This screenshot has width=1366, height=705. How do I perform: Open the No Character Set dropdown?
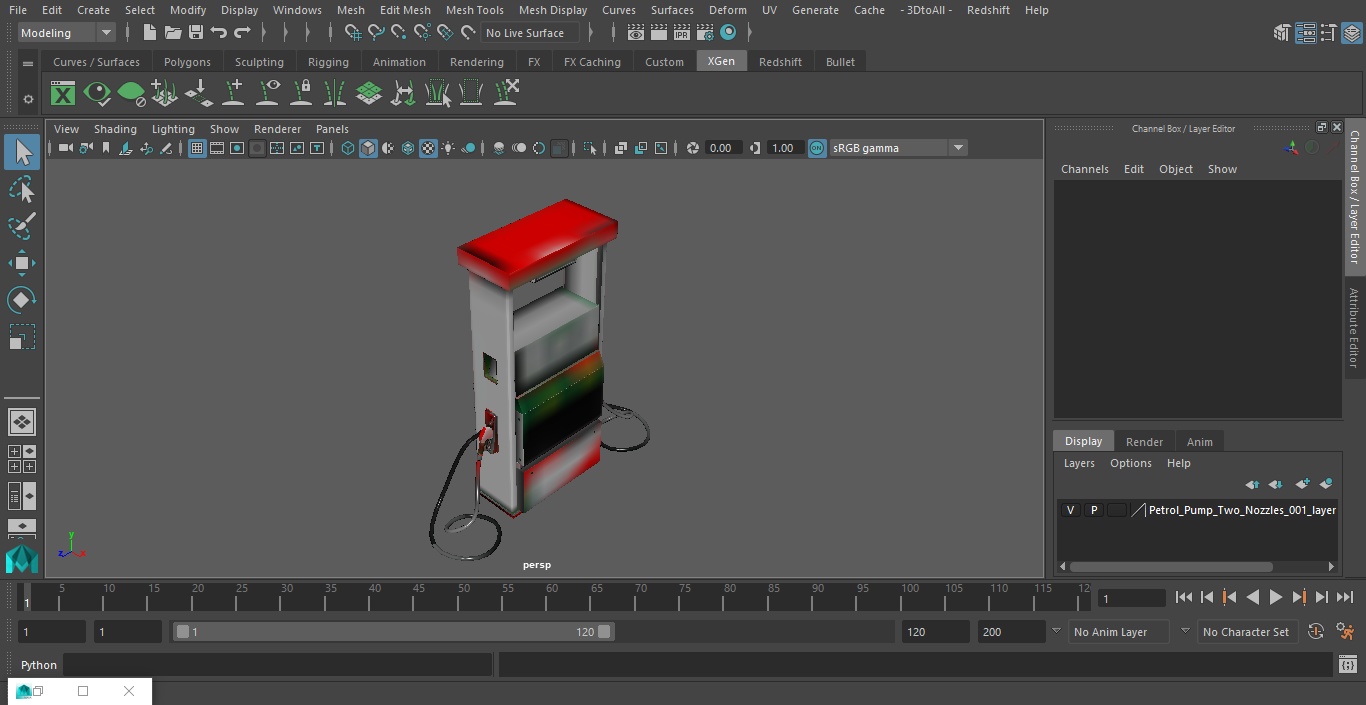[x=1185, y=631]
